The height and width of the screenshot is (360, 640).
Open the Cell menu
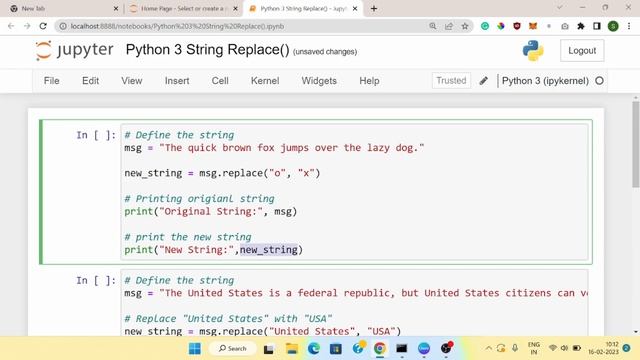[x=220, y=81]
